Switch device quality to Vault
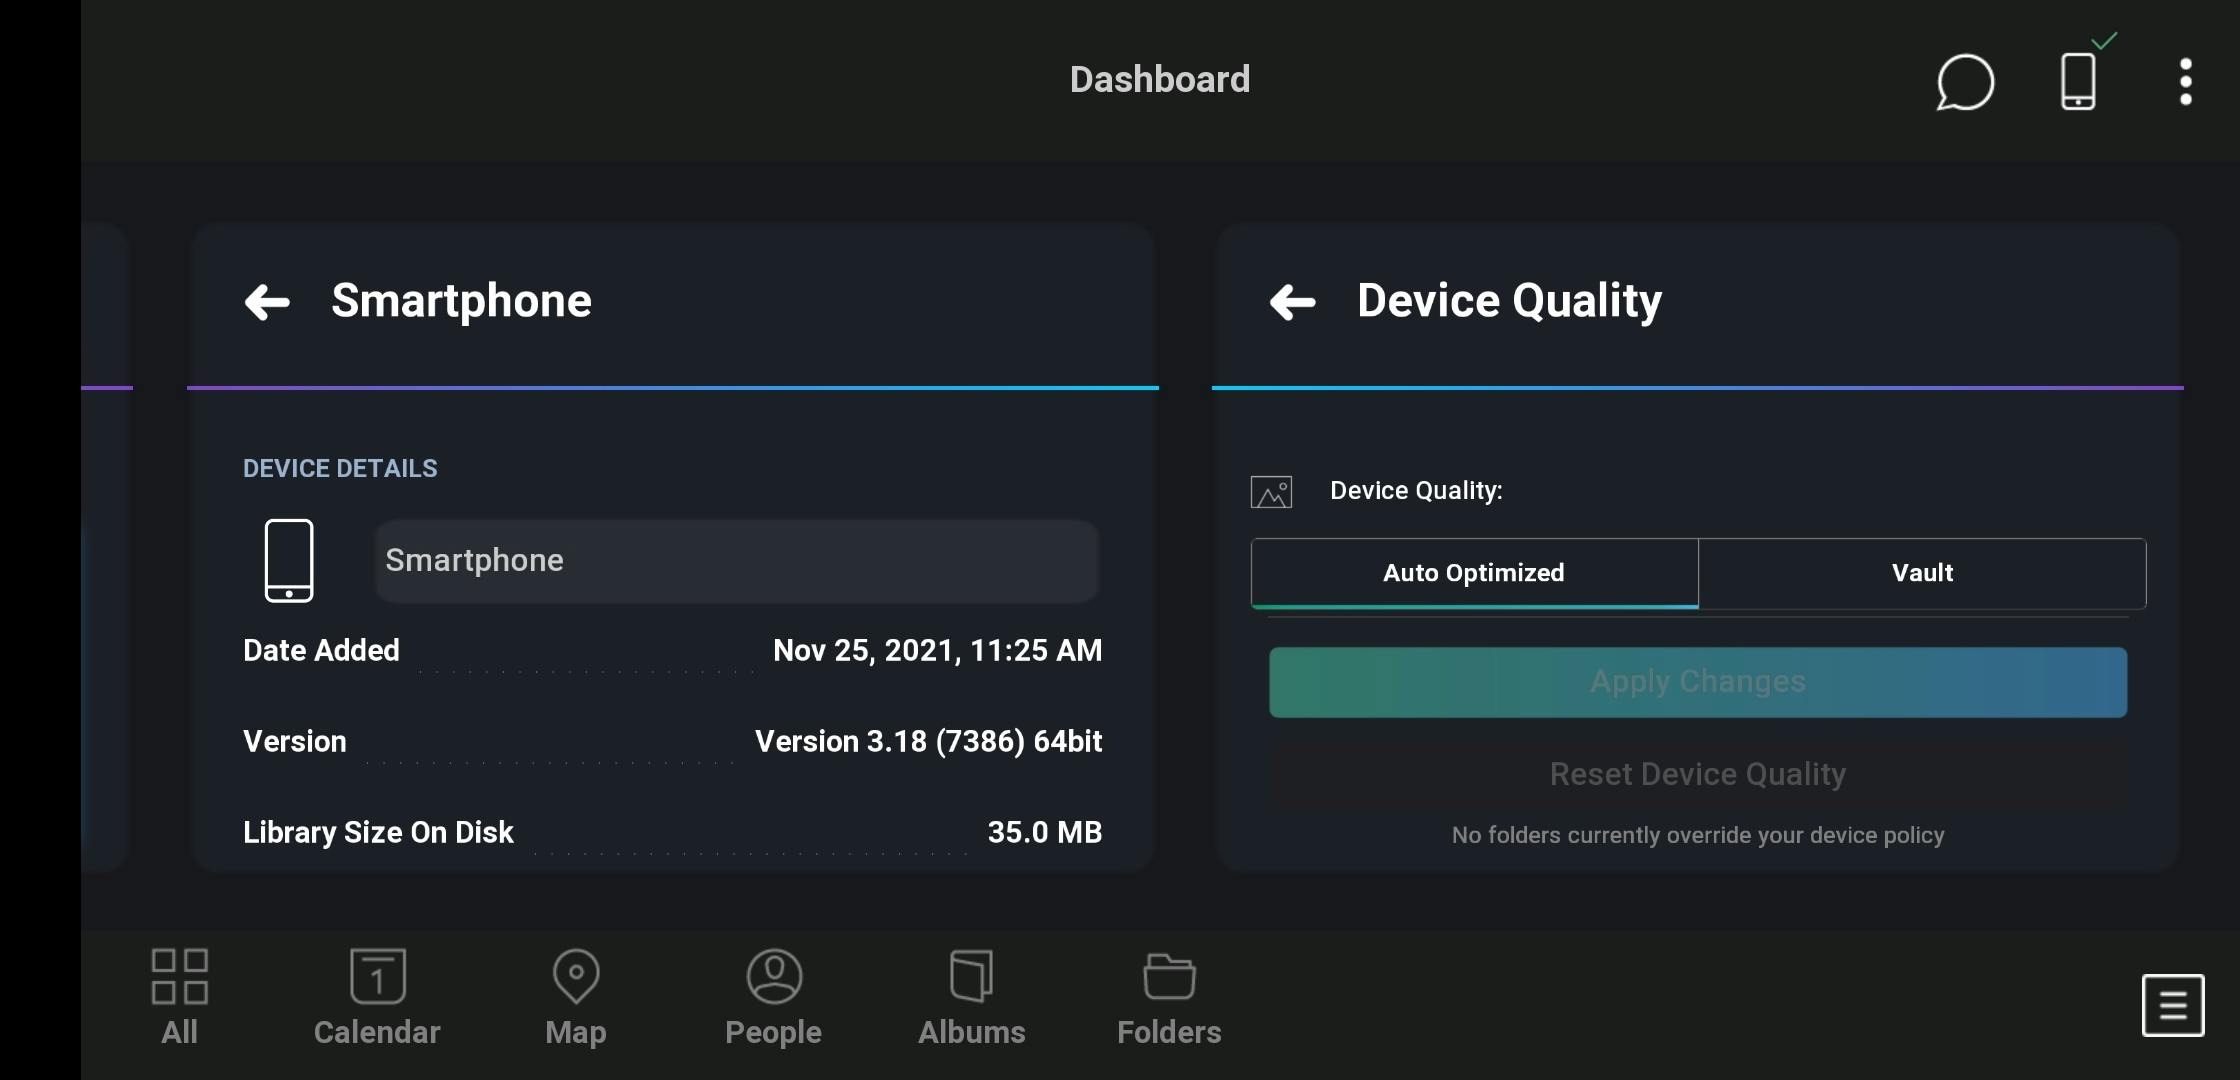2240x1080 pixels. click(1922, 573)
